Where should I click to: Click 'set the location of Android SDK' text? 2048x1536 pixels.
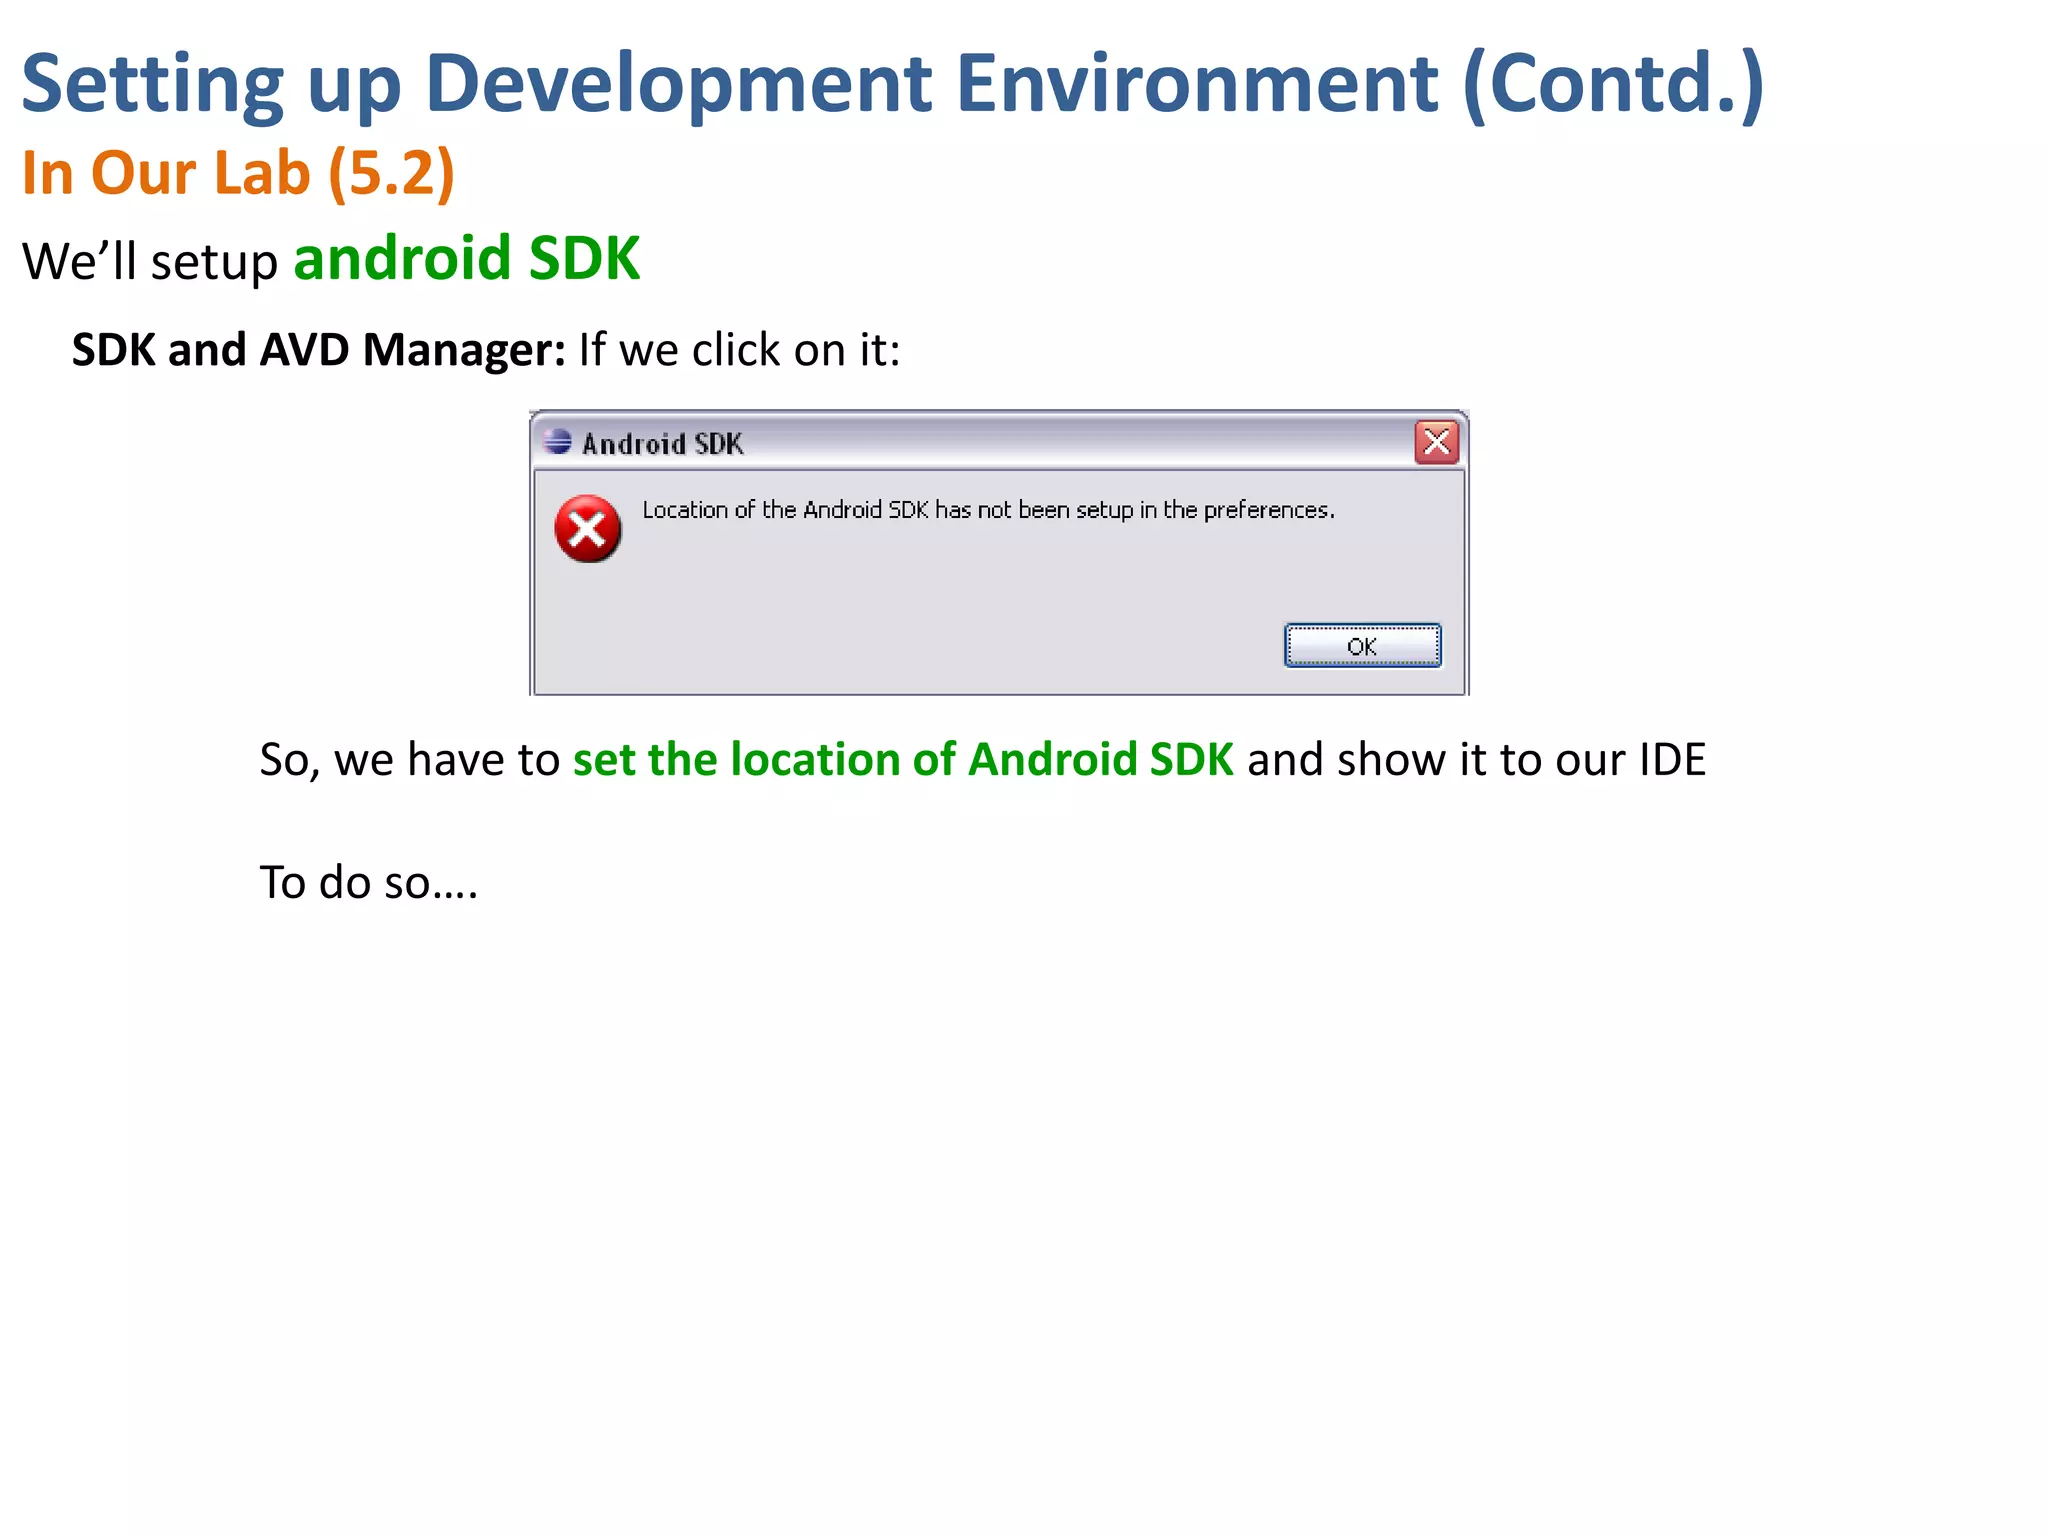tap(903, 759)
